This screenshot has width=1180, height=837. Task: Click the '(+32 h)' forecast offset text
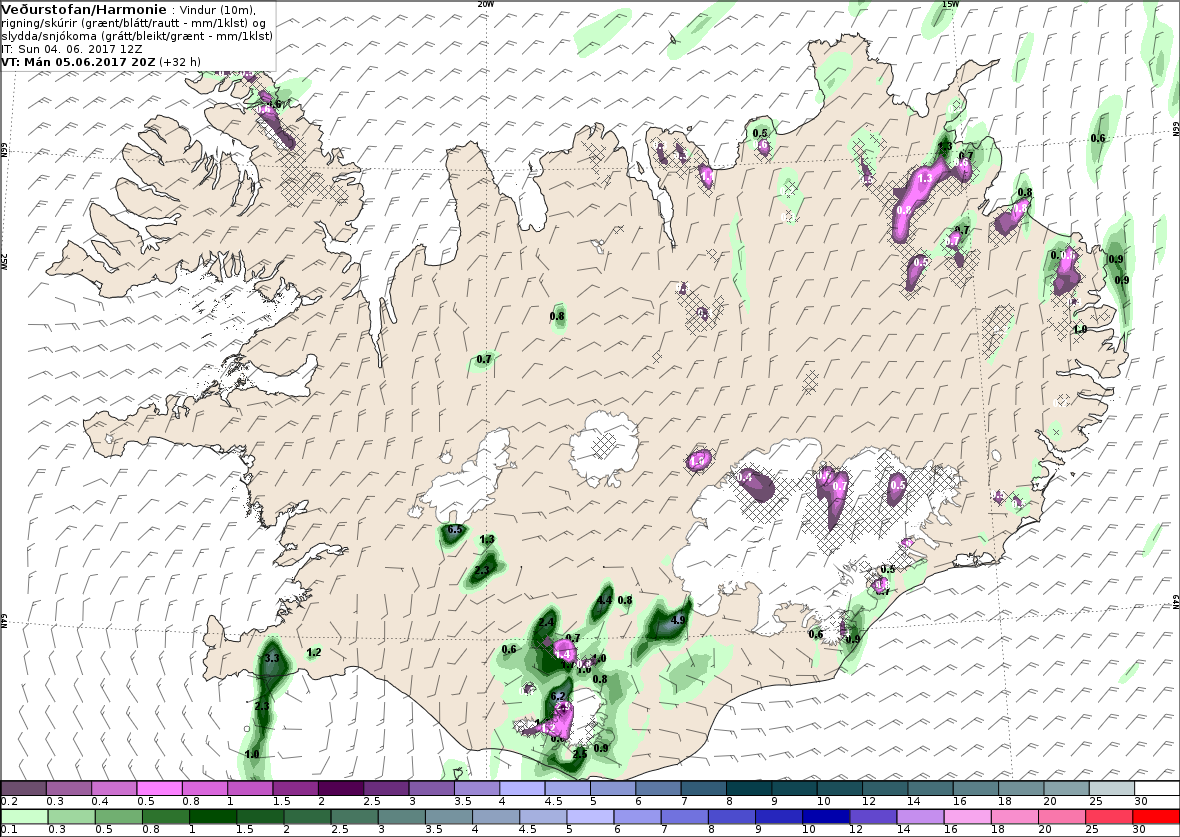180,62
